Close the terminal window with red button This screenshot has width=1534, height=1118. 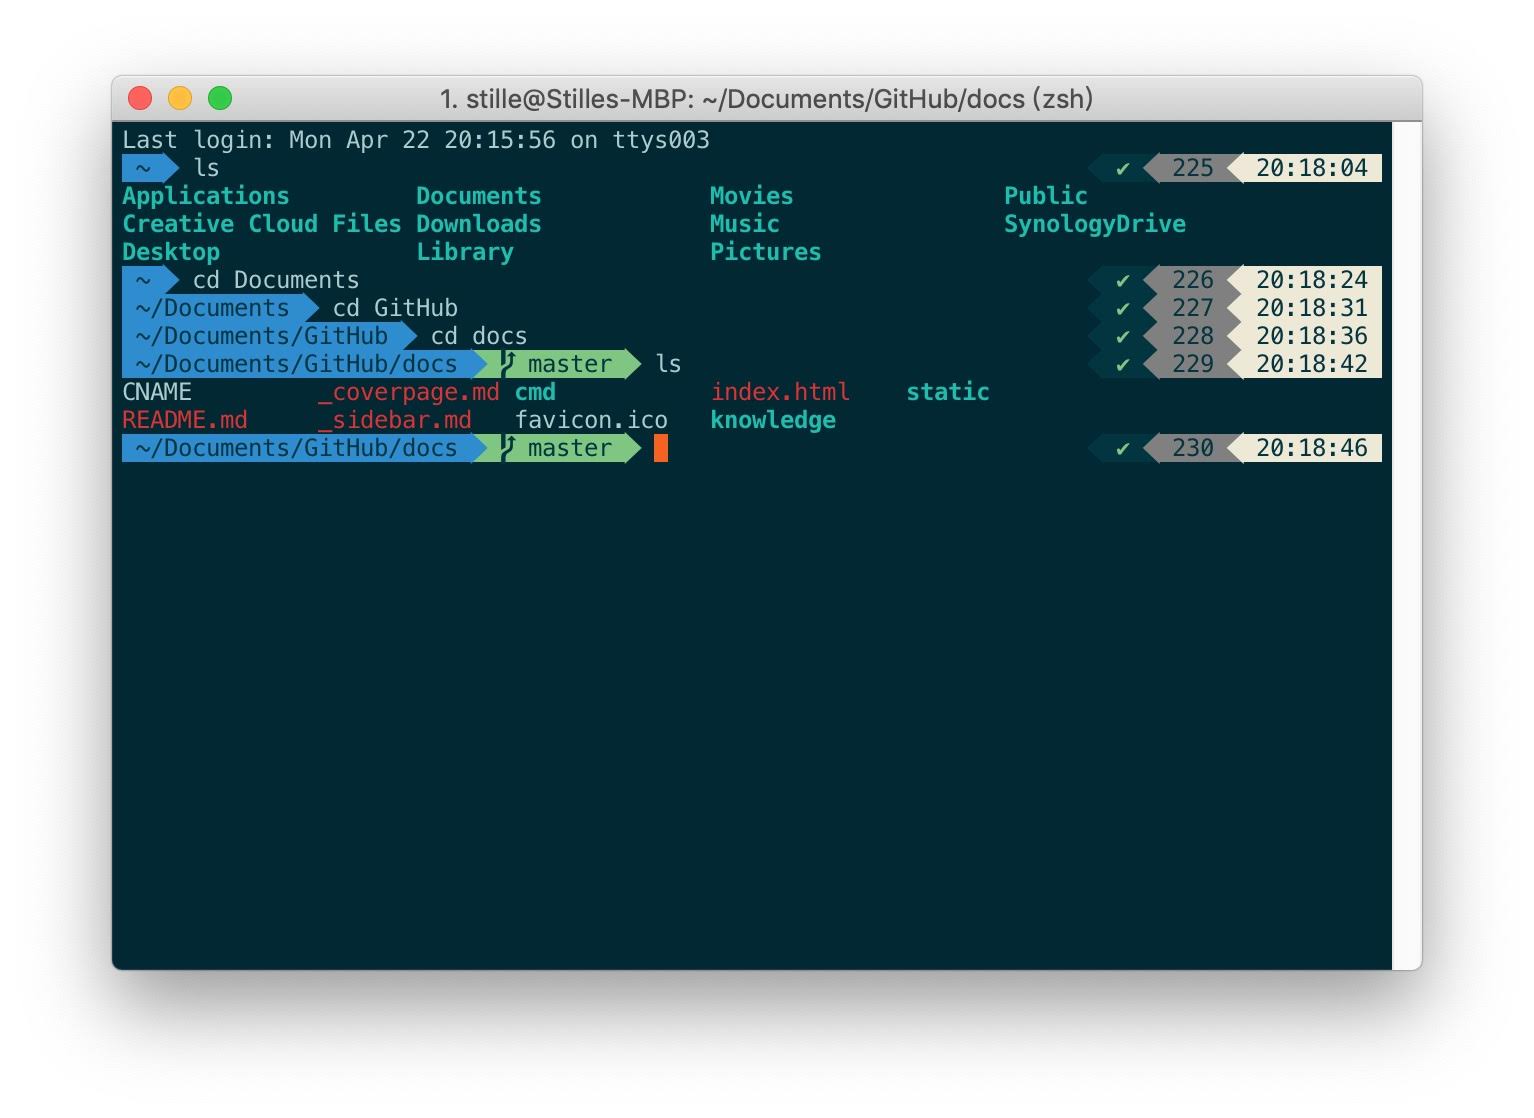[140, 98]
